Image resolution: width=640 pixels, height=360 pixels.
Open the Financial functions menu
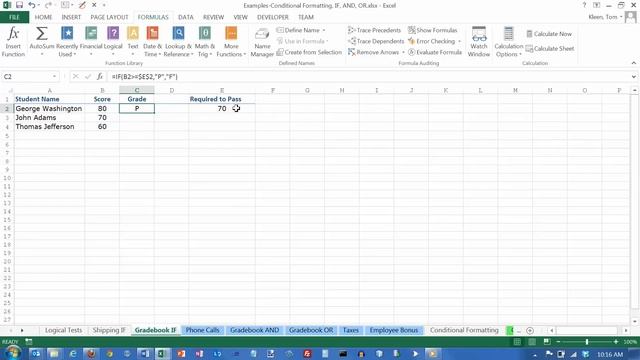[x=91, y=42]
